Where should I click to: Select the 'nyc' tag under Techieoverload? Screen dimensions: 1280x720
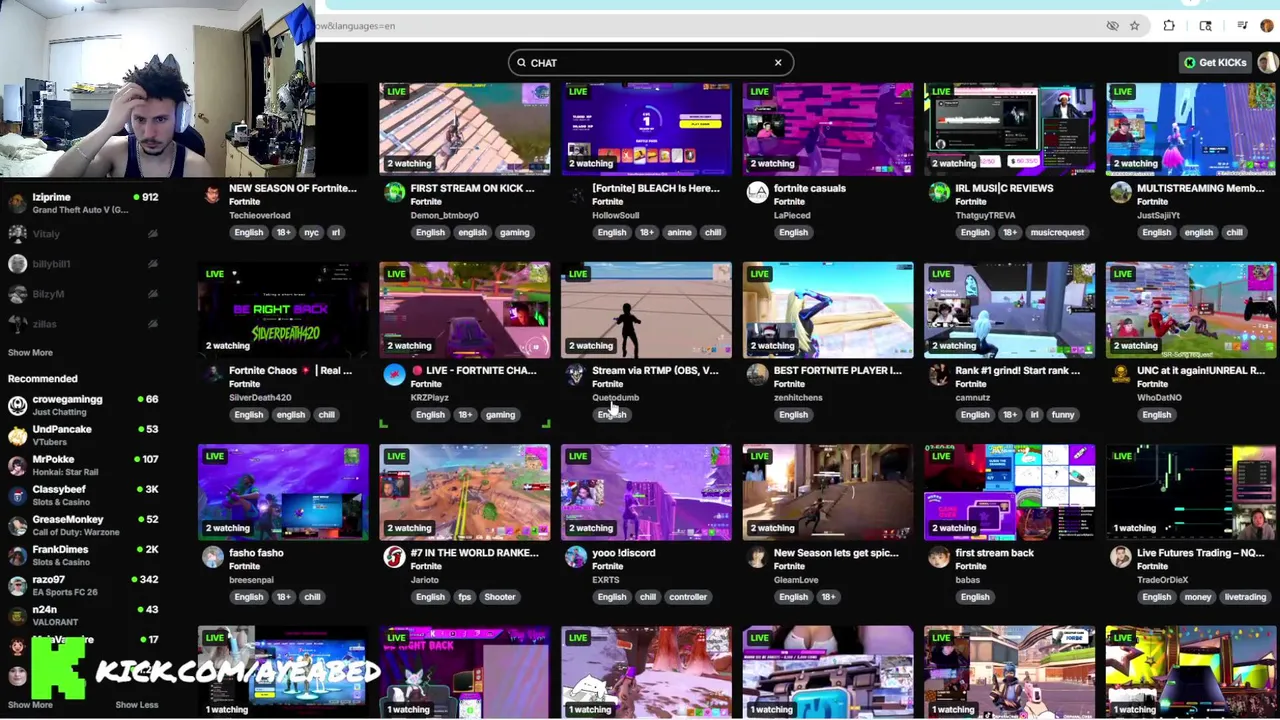[x=311, y=232]
